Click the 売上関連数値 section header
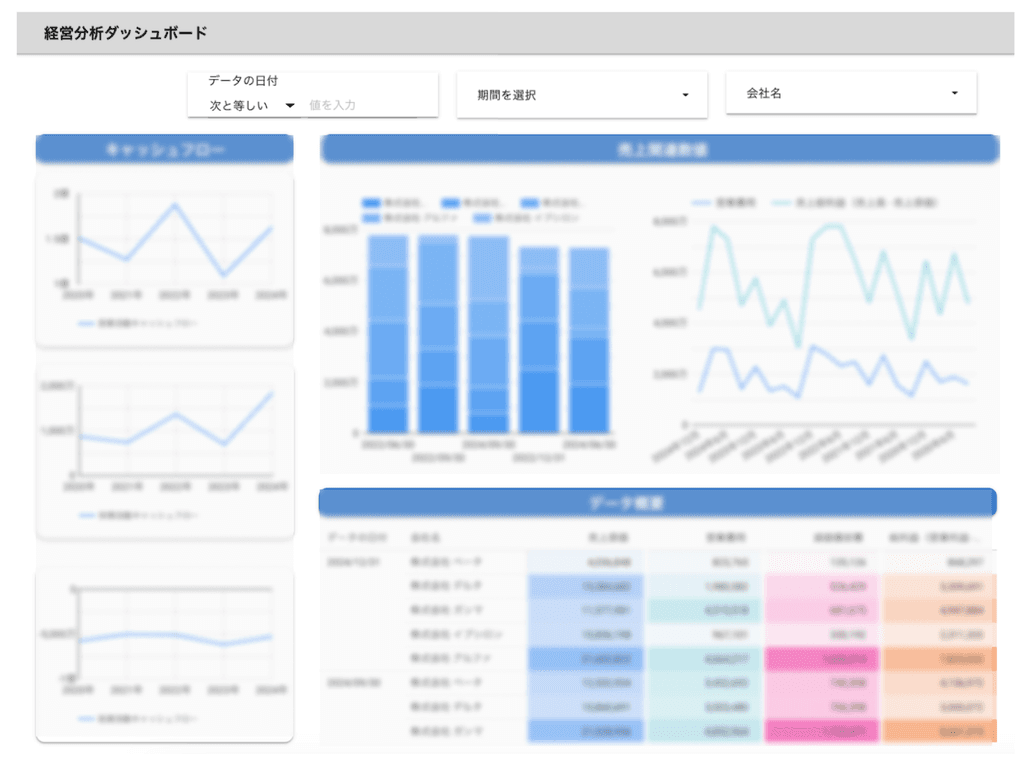This screenshot has width=1024, height=759. (x=658, y=150)
